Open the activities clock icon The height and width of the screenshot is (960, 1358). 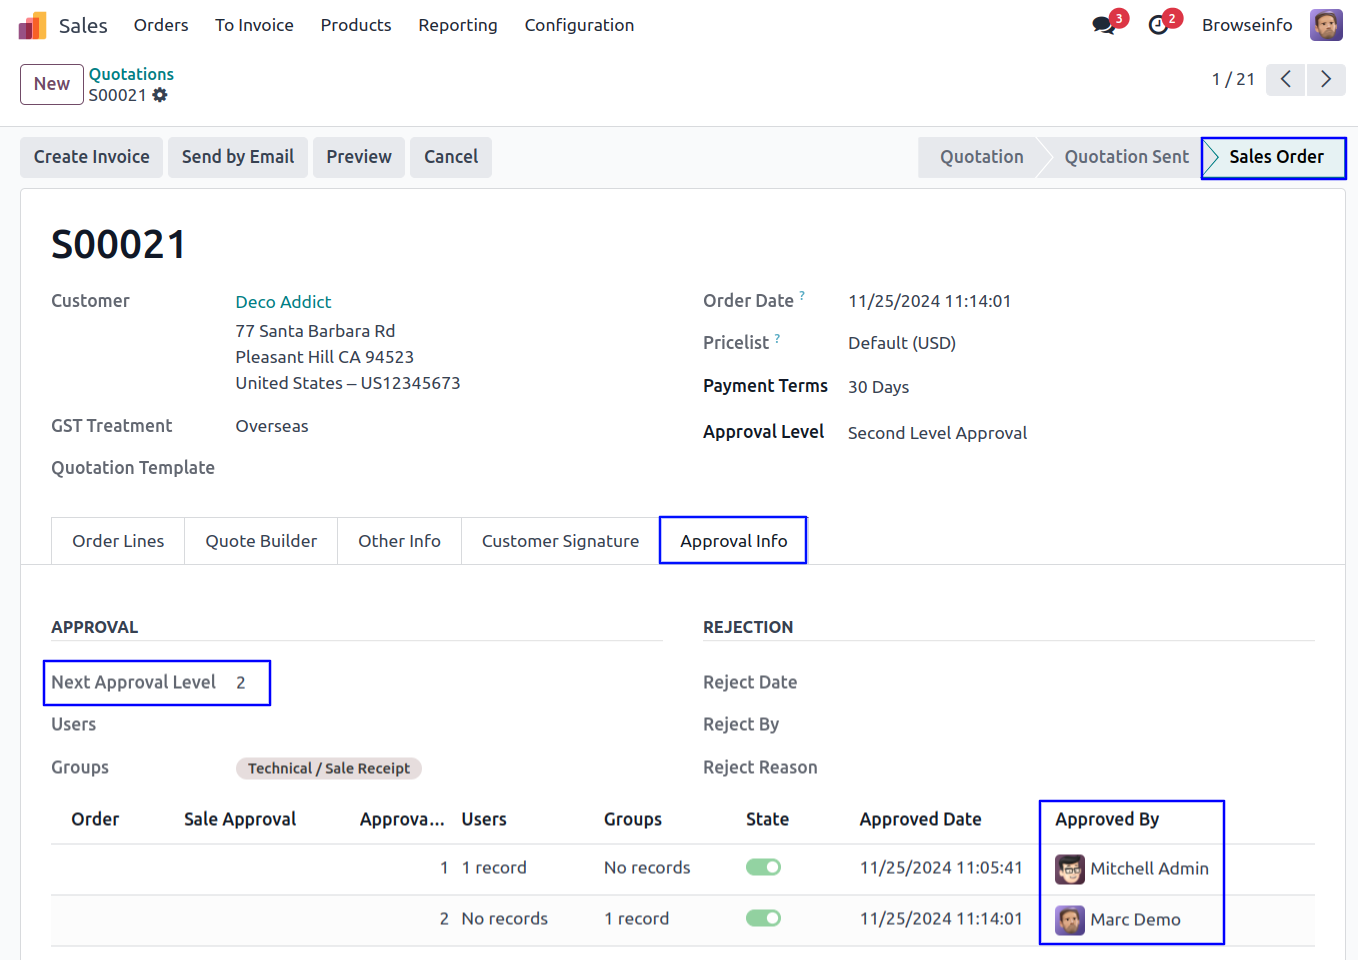click(x=1158, y=25)
